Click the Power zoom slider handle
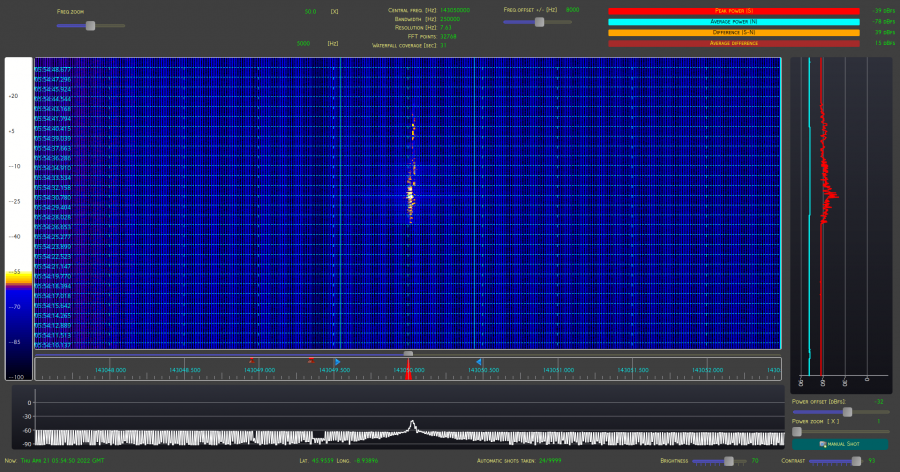This screenshot has height=472, width=900. coord(797,431)
